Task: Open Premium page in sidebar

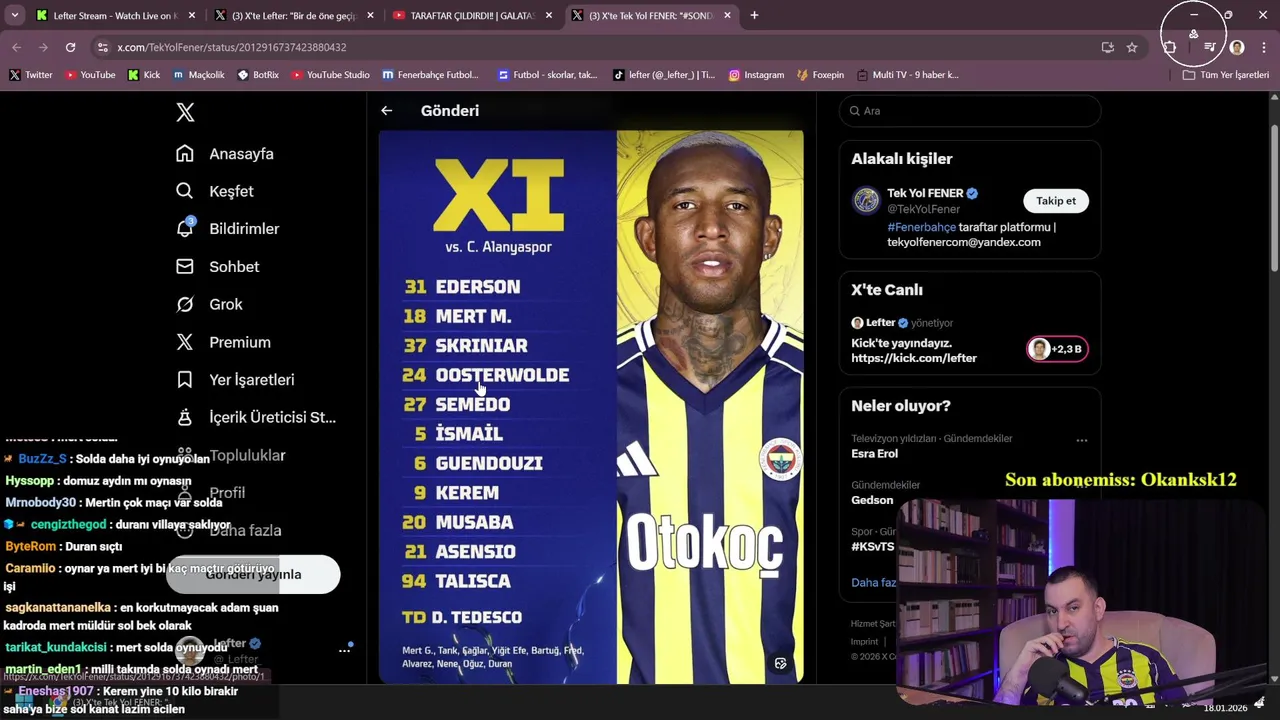Action: coord(223,342)
